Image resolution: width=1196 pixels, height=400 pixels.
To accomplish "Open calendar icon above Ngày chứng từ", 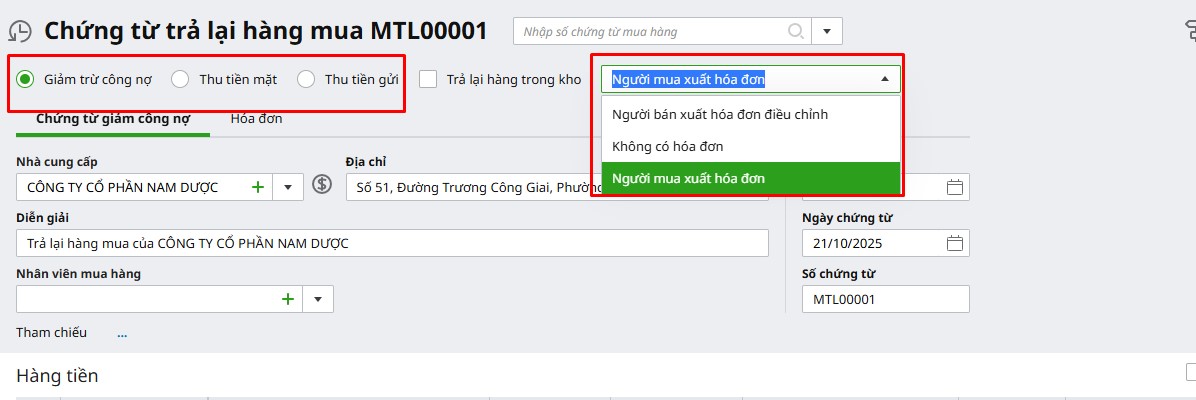I will [954, 187].
